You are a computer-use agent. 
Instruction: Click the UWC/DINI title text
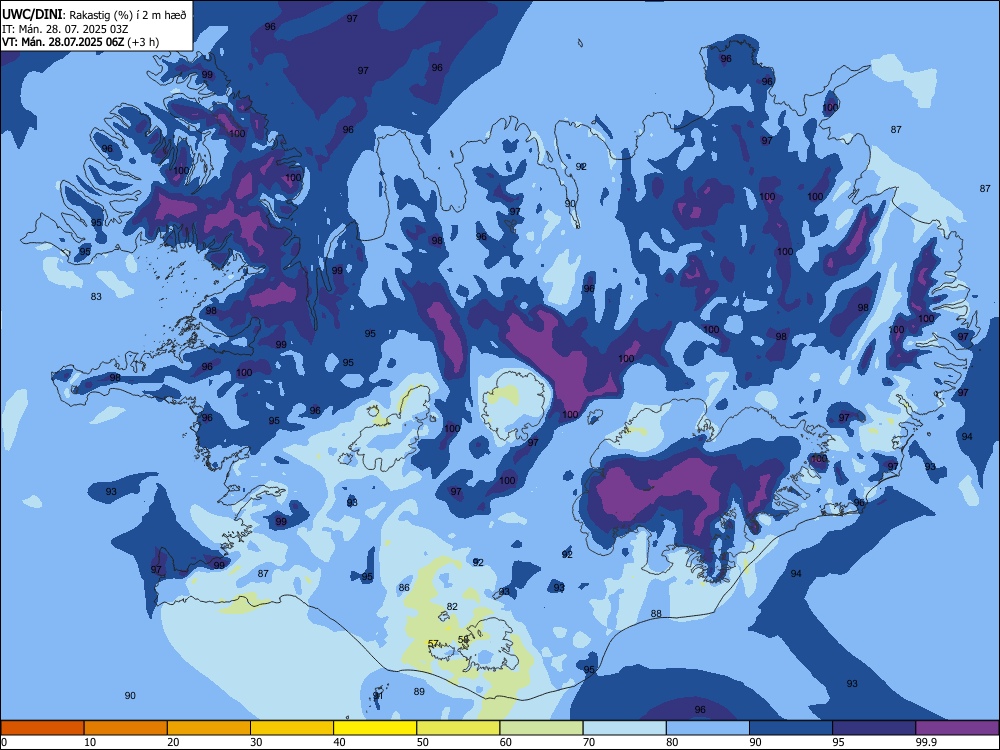pyautogui.click(x=32, y=15)
